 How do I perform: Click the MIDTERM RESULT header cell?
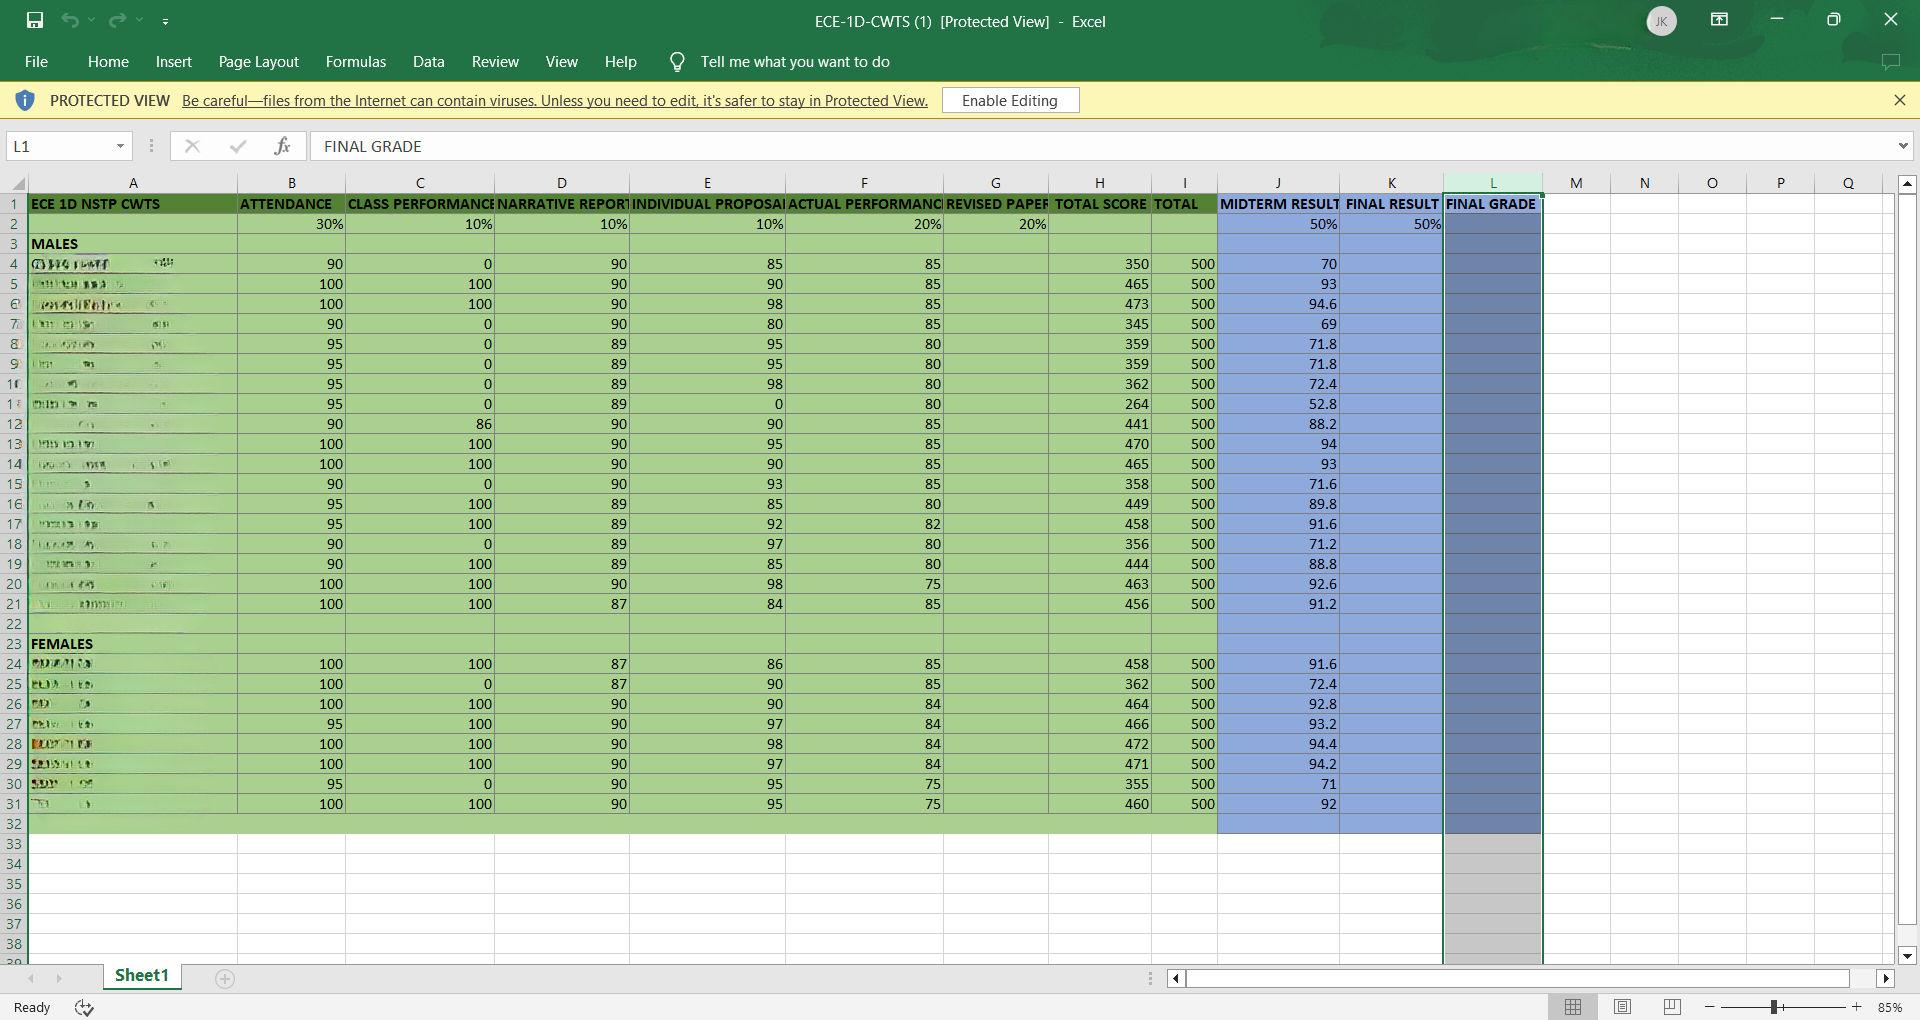coord(1278,204)
